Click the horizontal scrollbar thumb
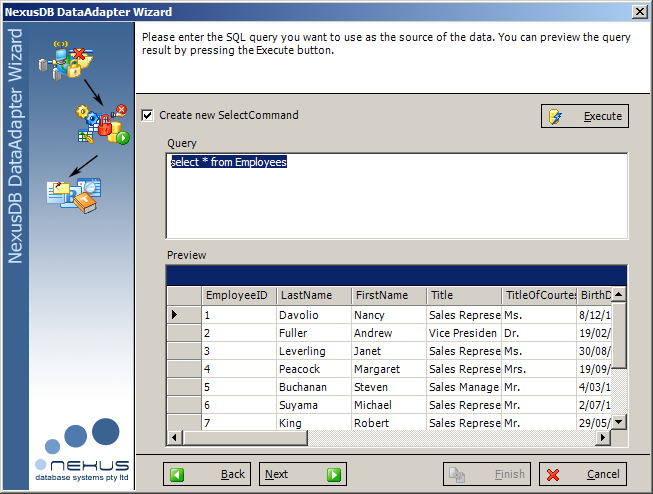The width and height of the screenshot is (653, 494). point(245,437)
